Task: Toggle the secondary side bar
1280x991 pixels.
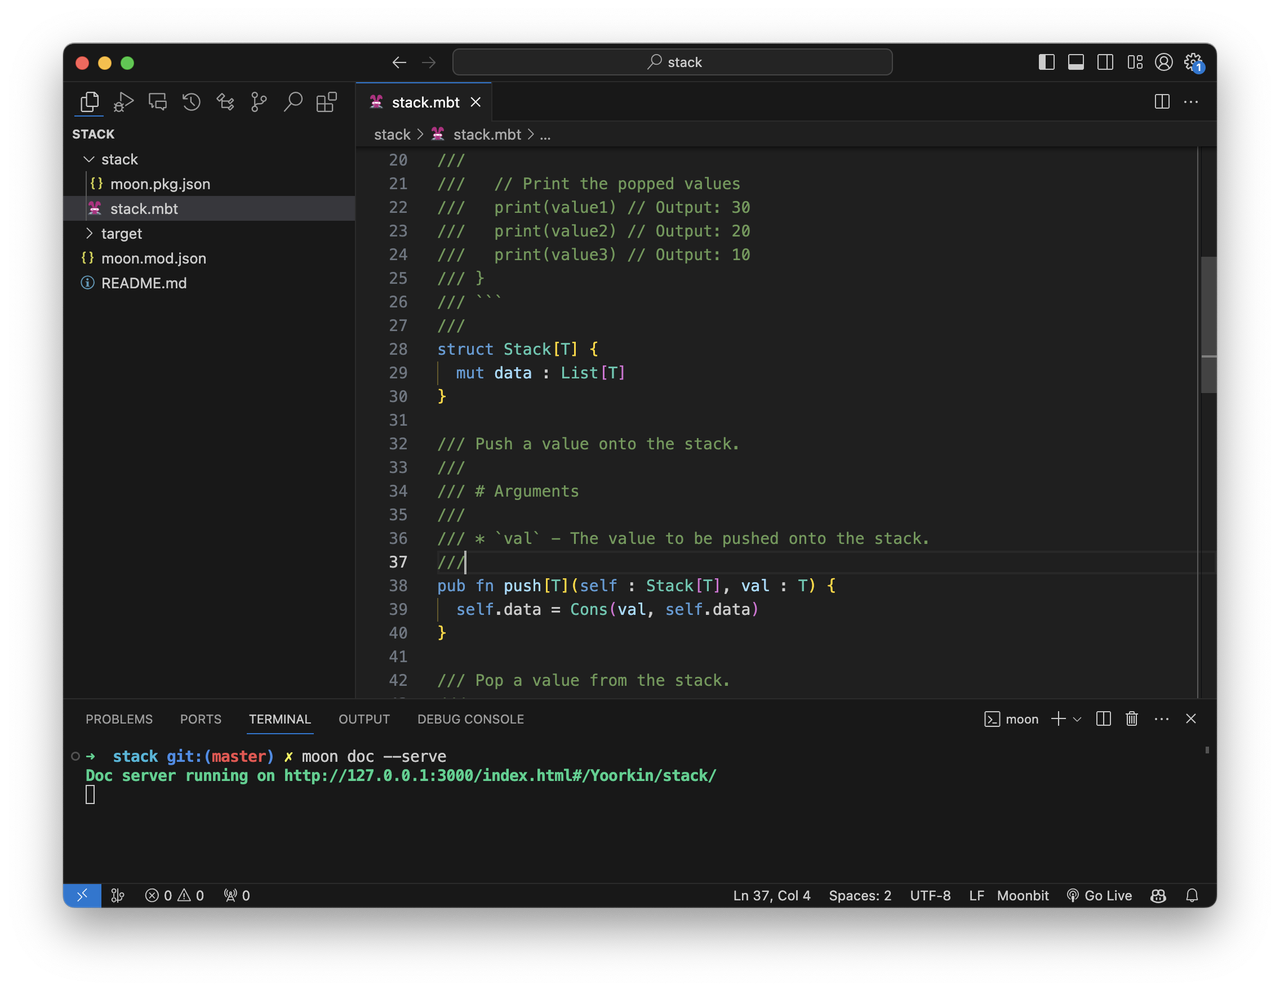Action: 1105,62
